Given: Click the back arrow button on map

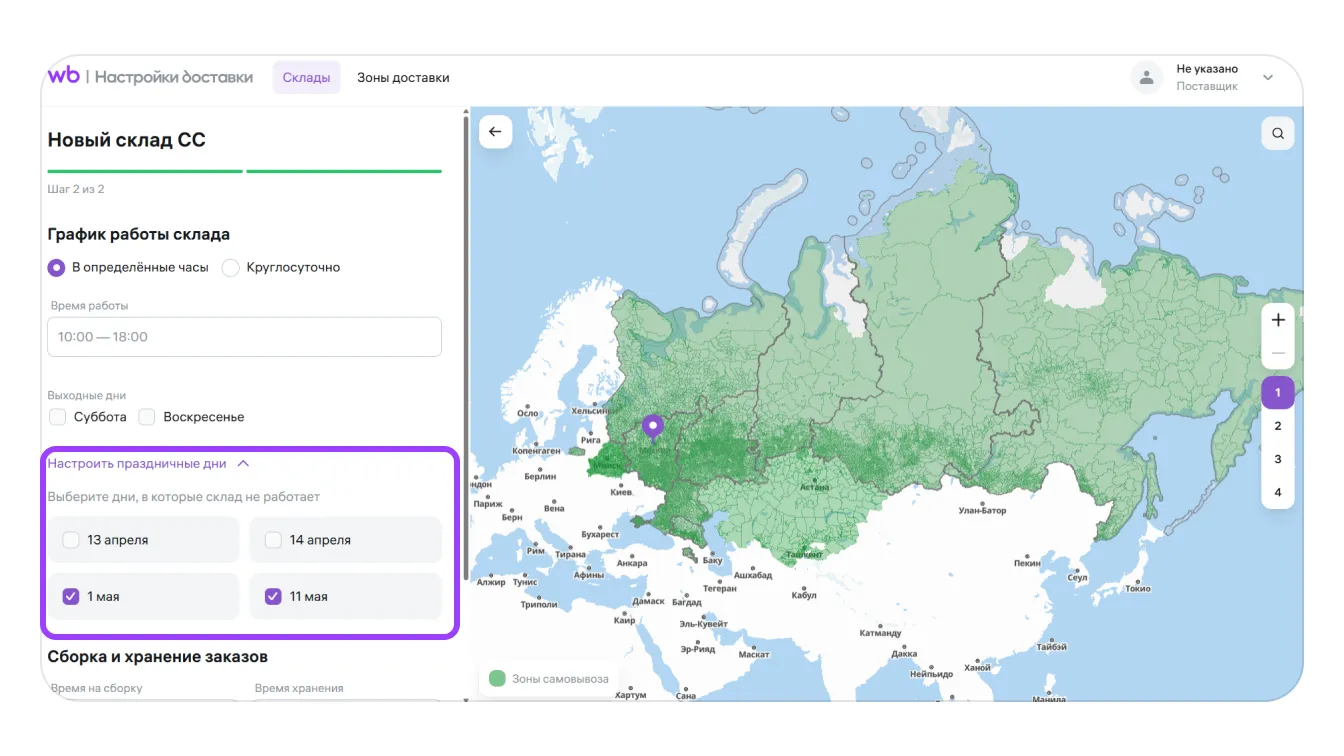Looking at the screenshot, I should (x=495, y=132).
